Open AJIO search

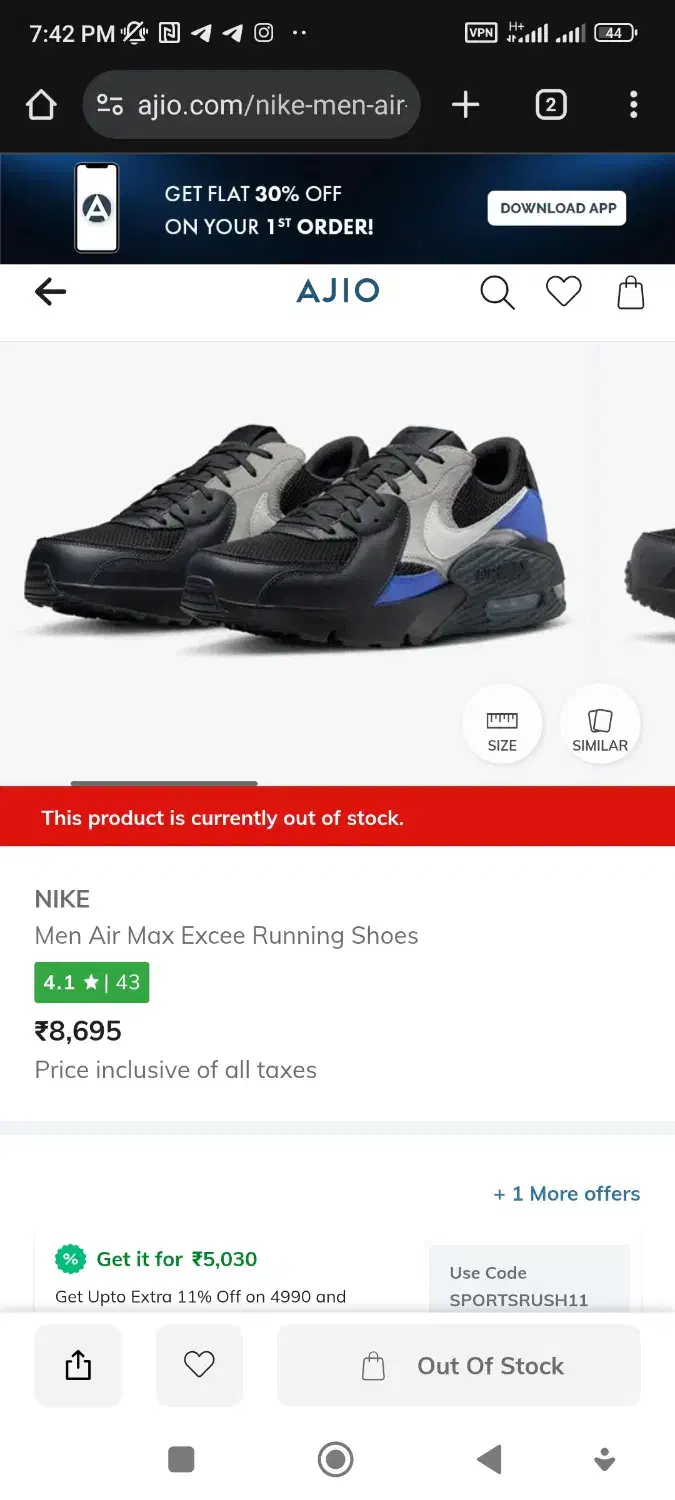coord(497,292)
